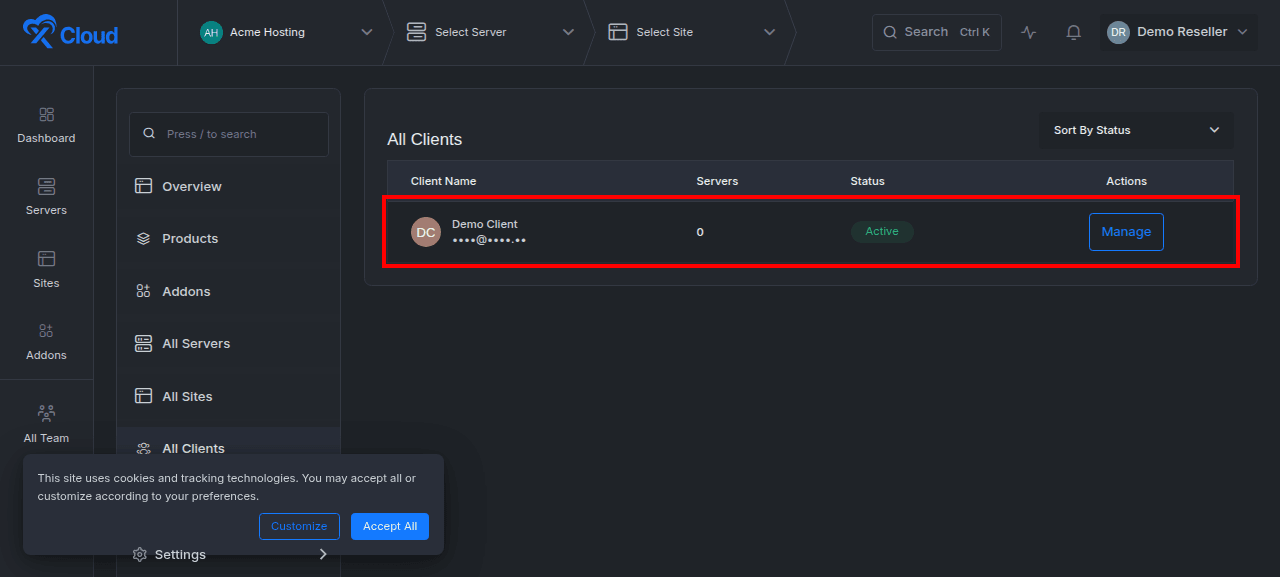
Task: Click the Sites layout icon in rail
Action: point(46,259)
